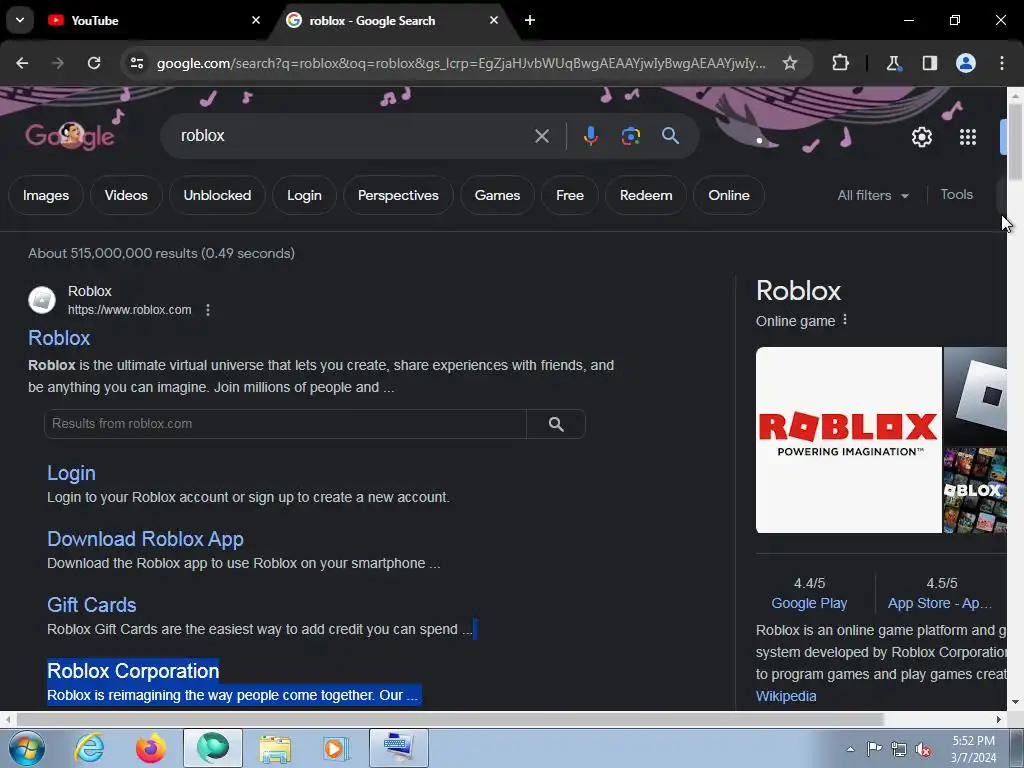The width and height of the screenshot is (1024, 768).
Task: Filter results by Images
Action: point(46,195)
